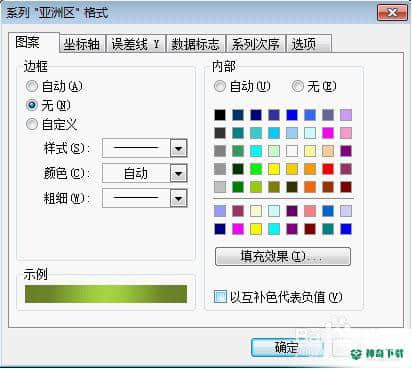The width and height of the screenshot is (412, 369).
Task: Select the indigo color swatch
Action: pyautogui.click(x=274, y=115)
